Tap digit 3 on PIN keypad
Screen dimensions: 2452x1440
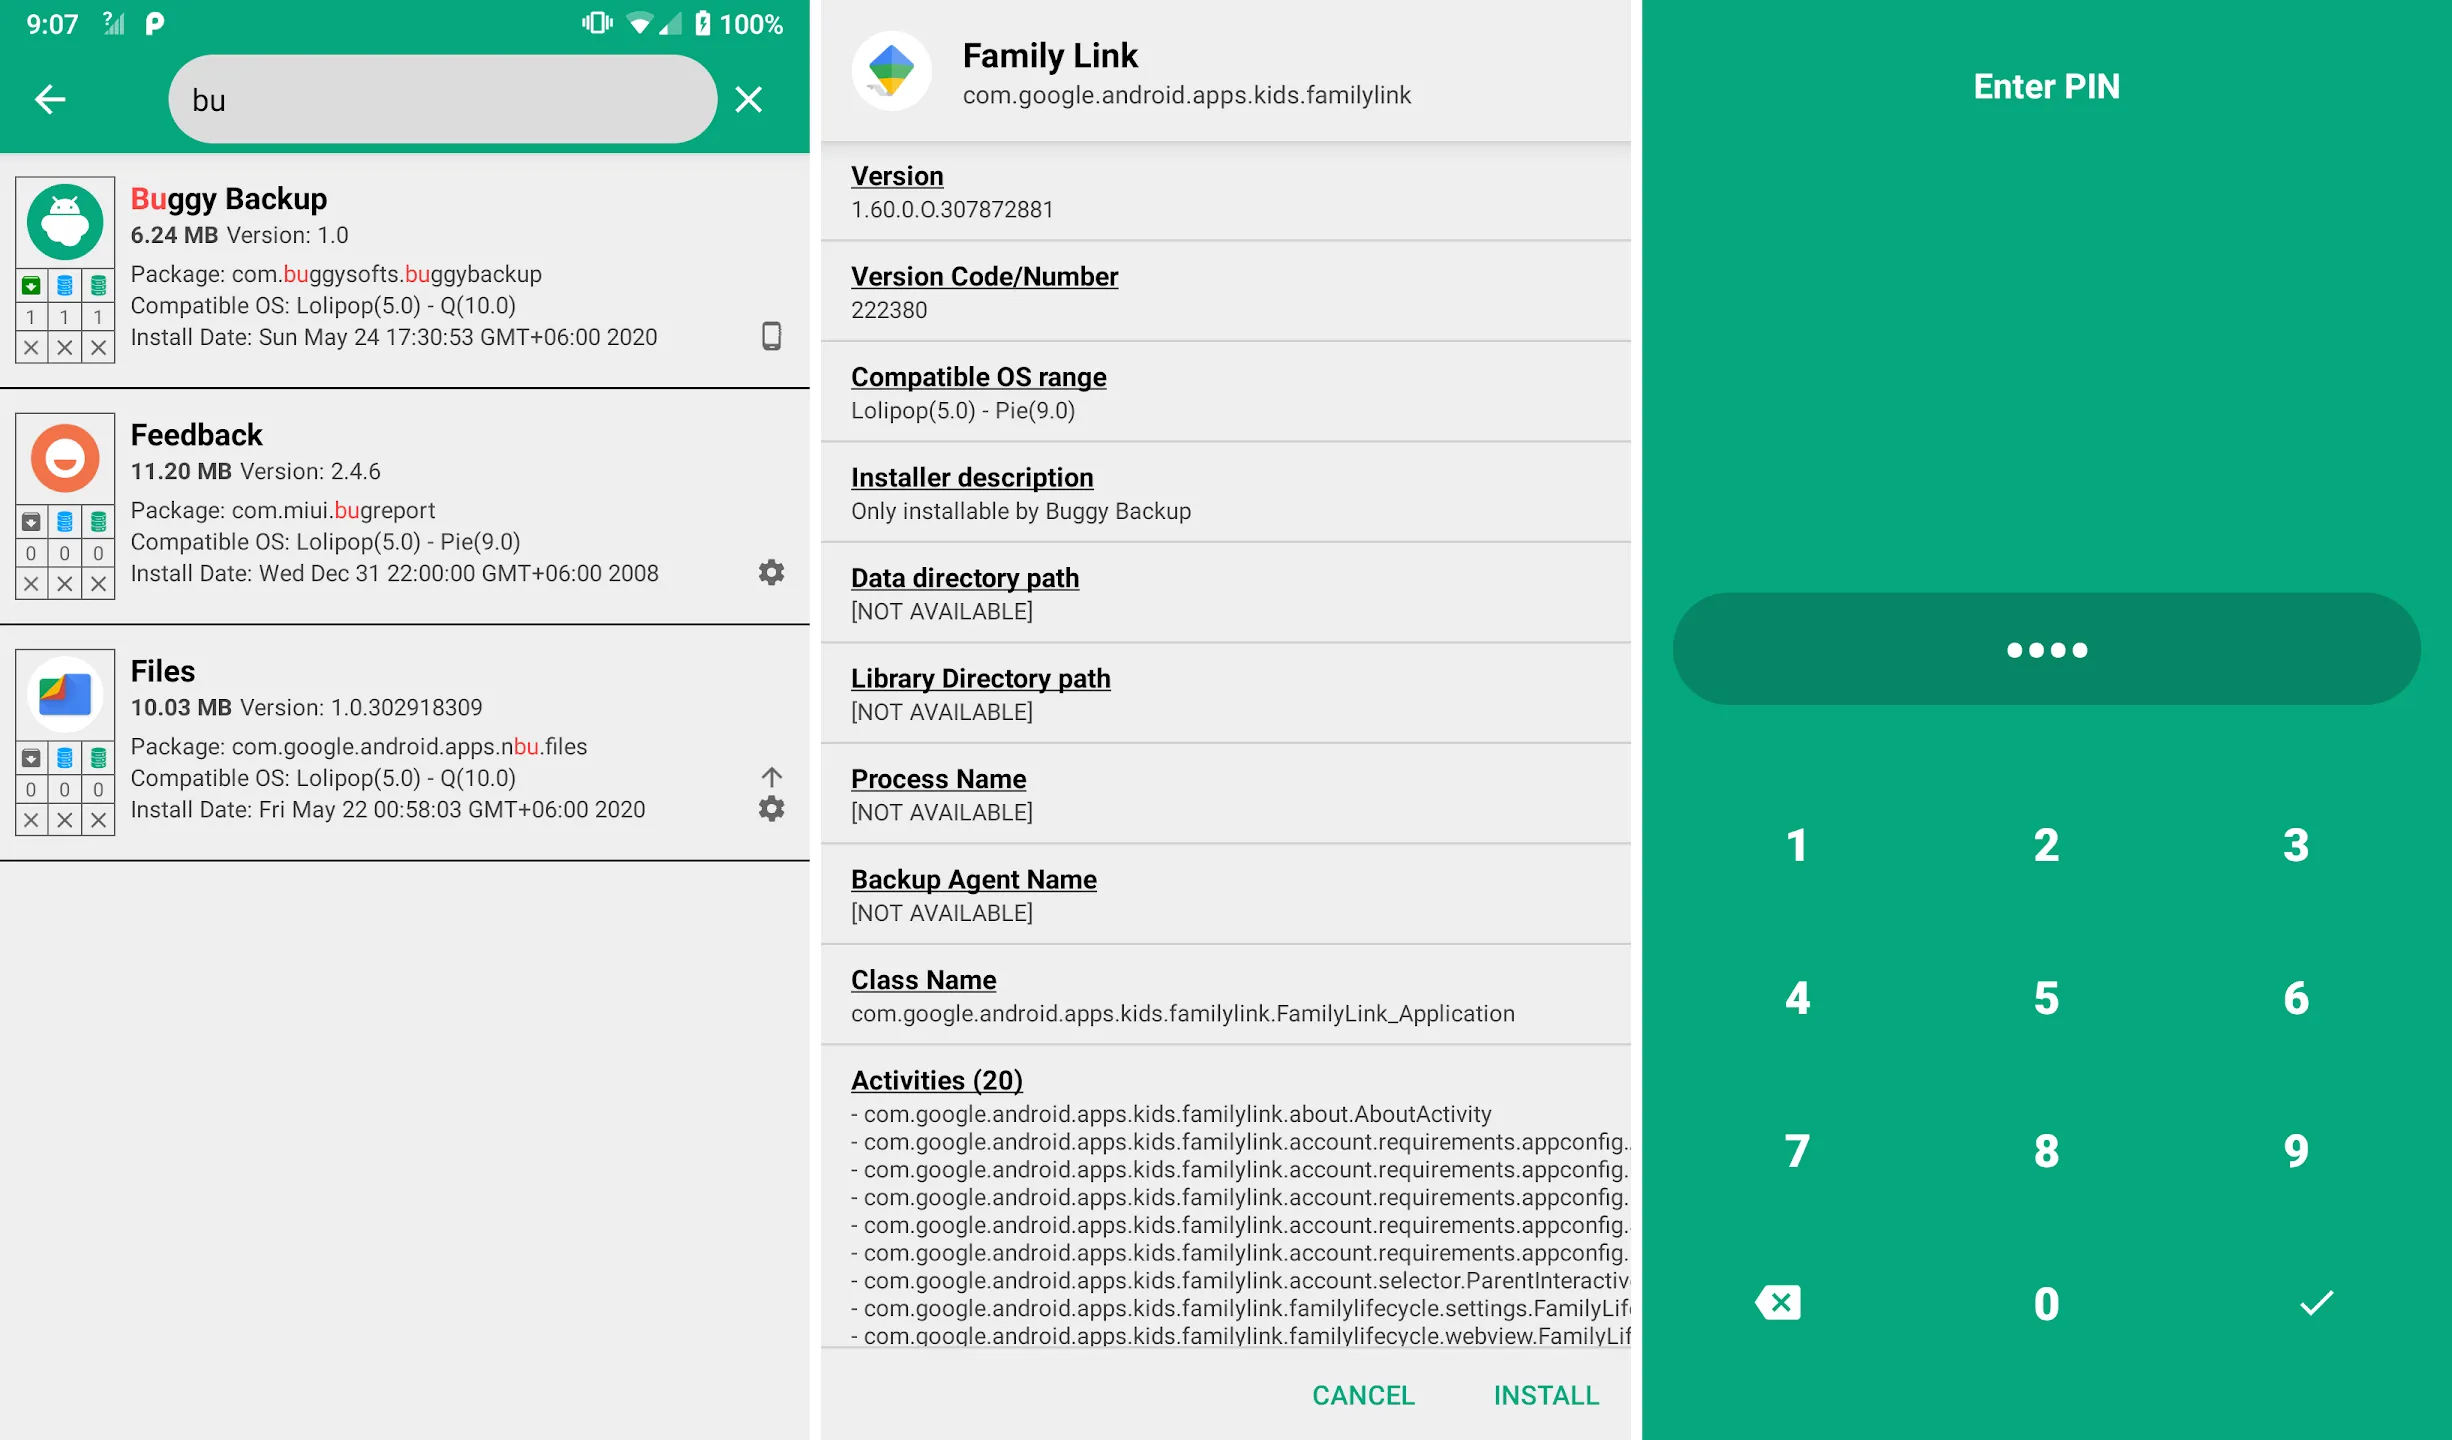tap(2296, 845)
